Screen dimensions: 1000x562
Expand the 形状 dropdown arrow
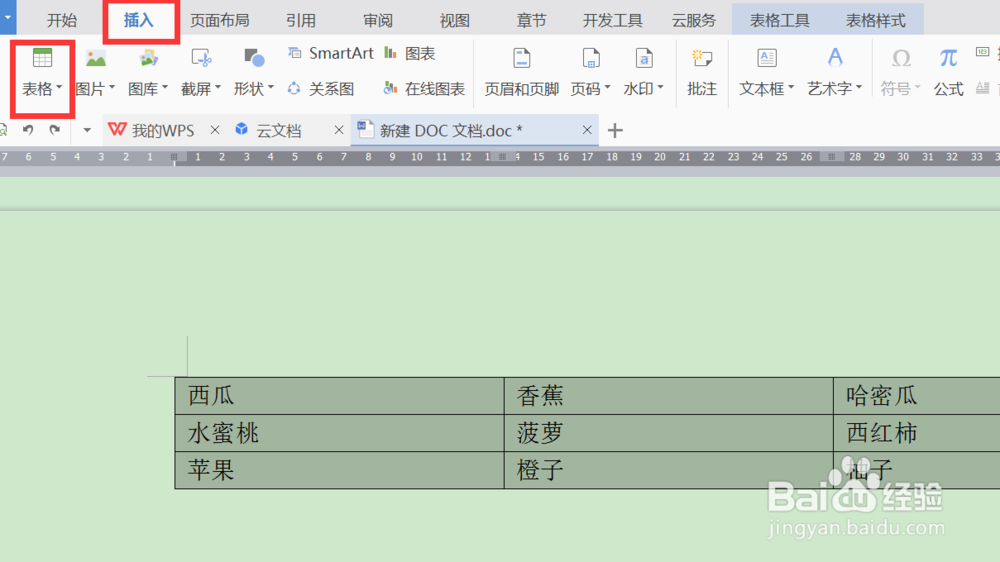point(271,87)
